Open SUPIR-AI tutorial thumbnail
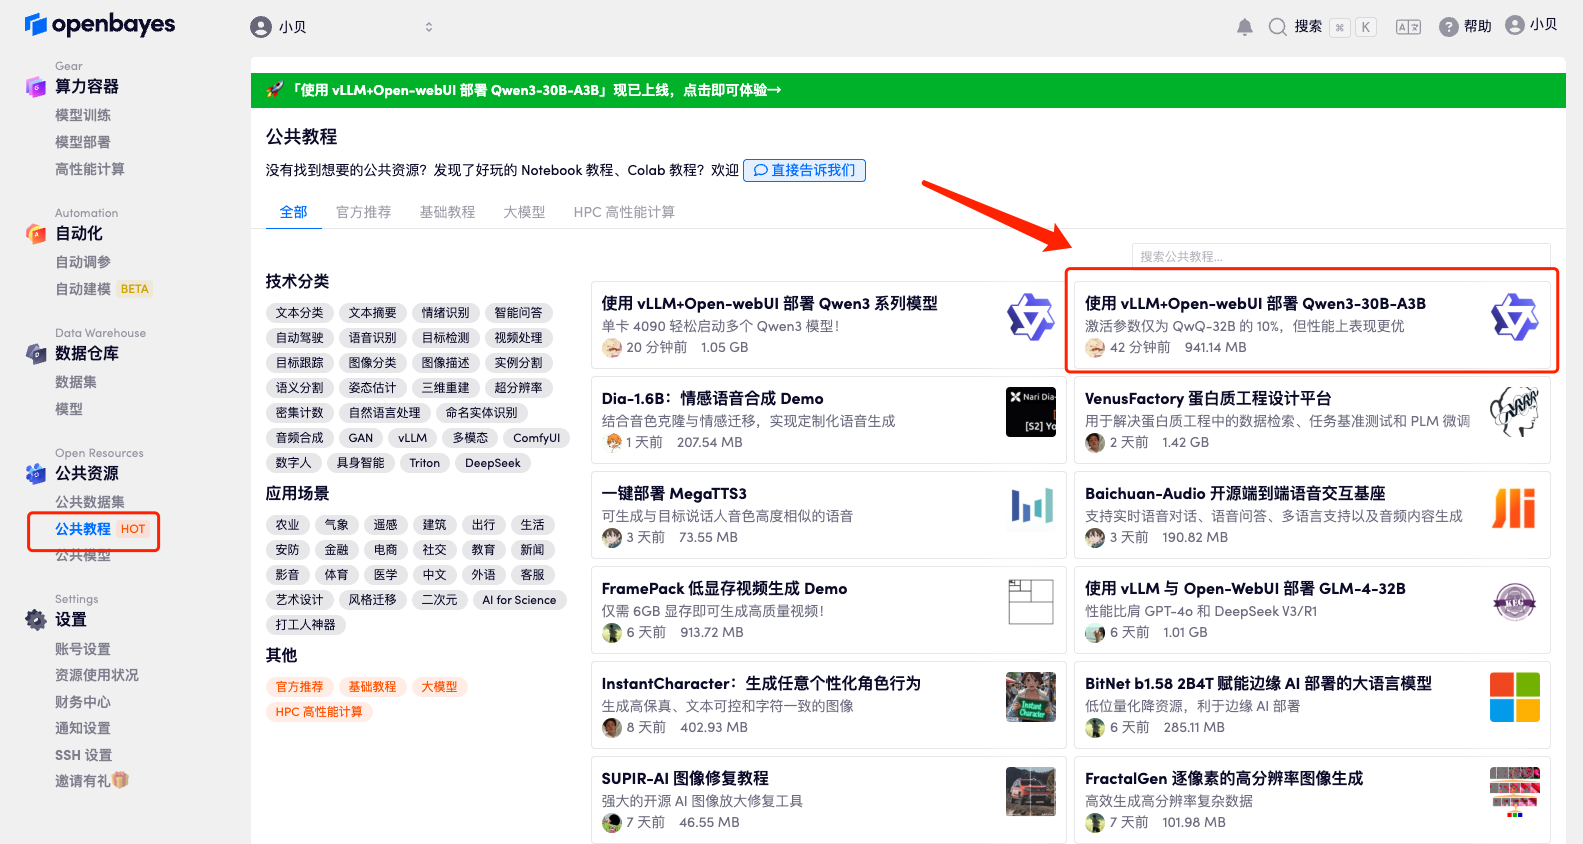 (1030, 792)
